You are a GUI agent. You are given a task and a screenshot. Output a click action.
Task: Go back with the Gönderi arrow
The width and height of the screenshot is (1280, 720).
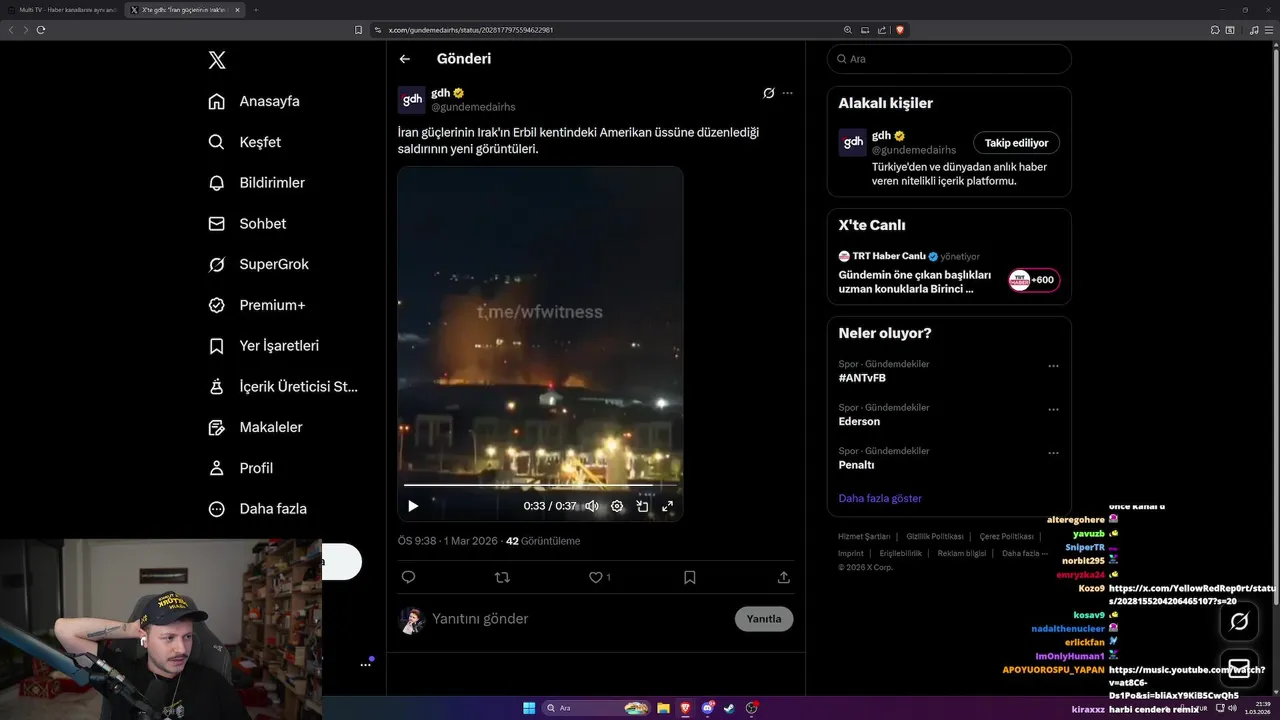(405, 59)
